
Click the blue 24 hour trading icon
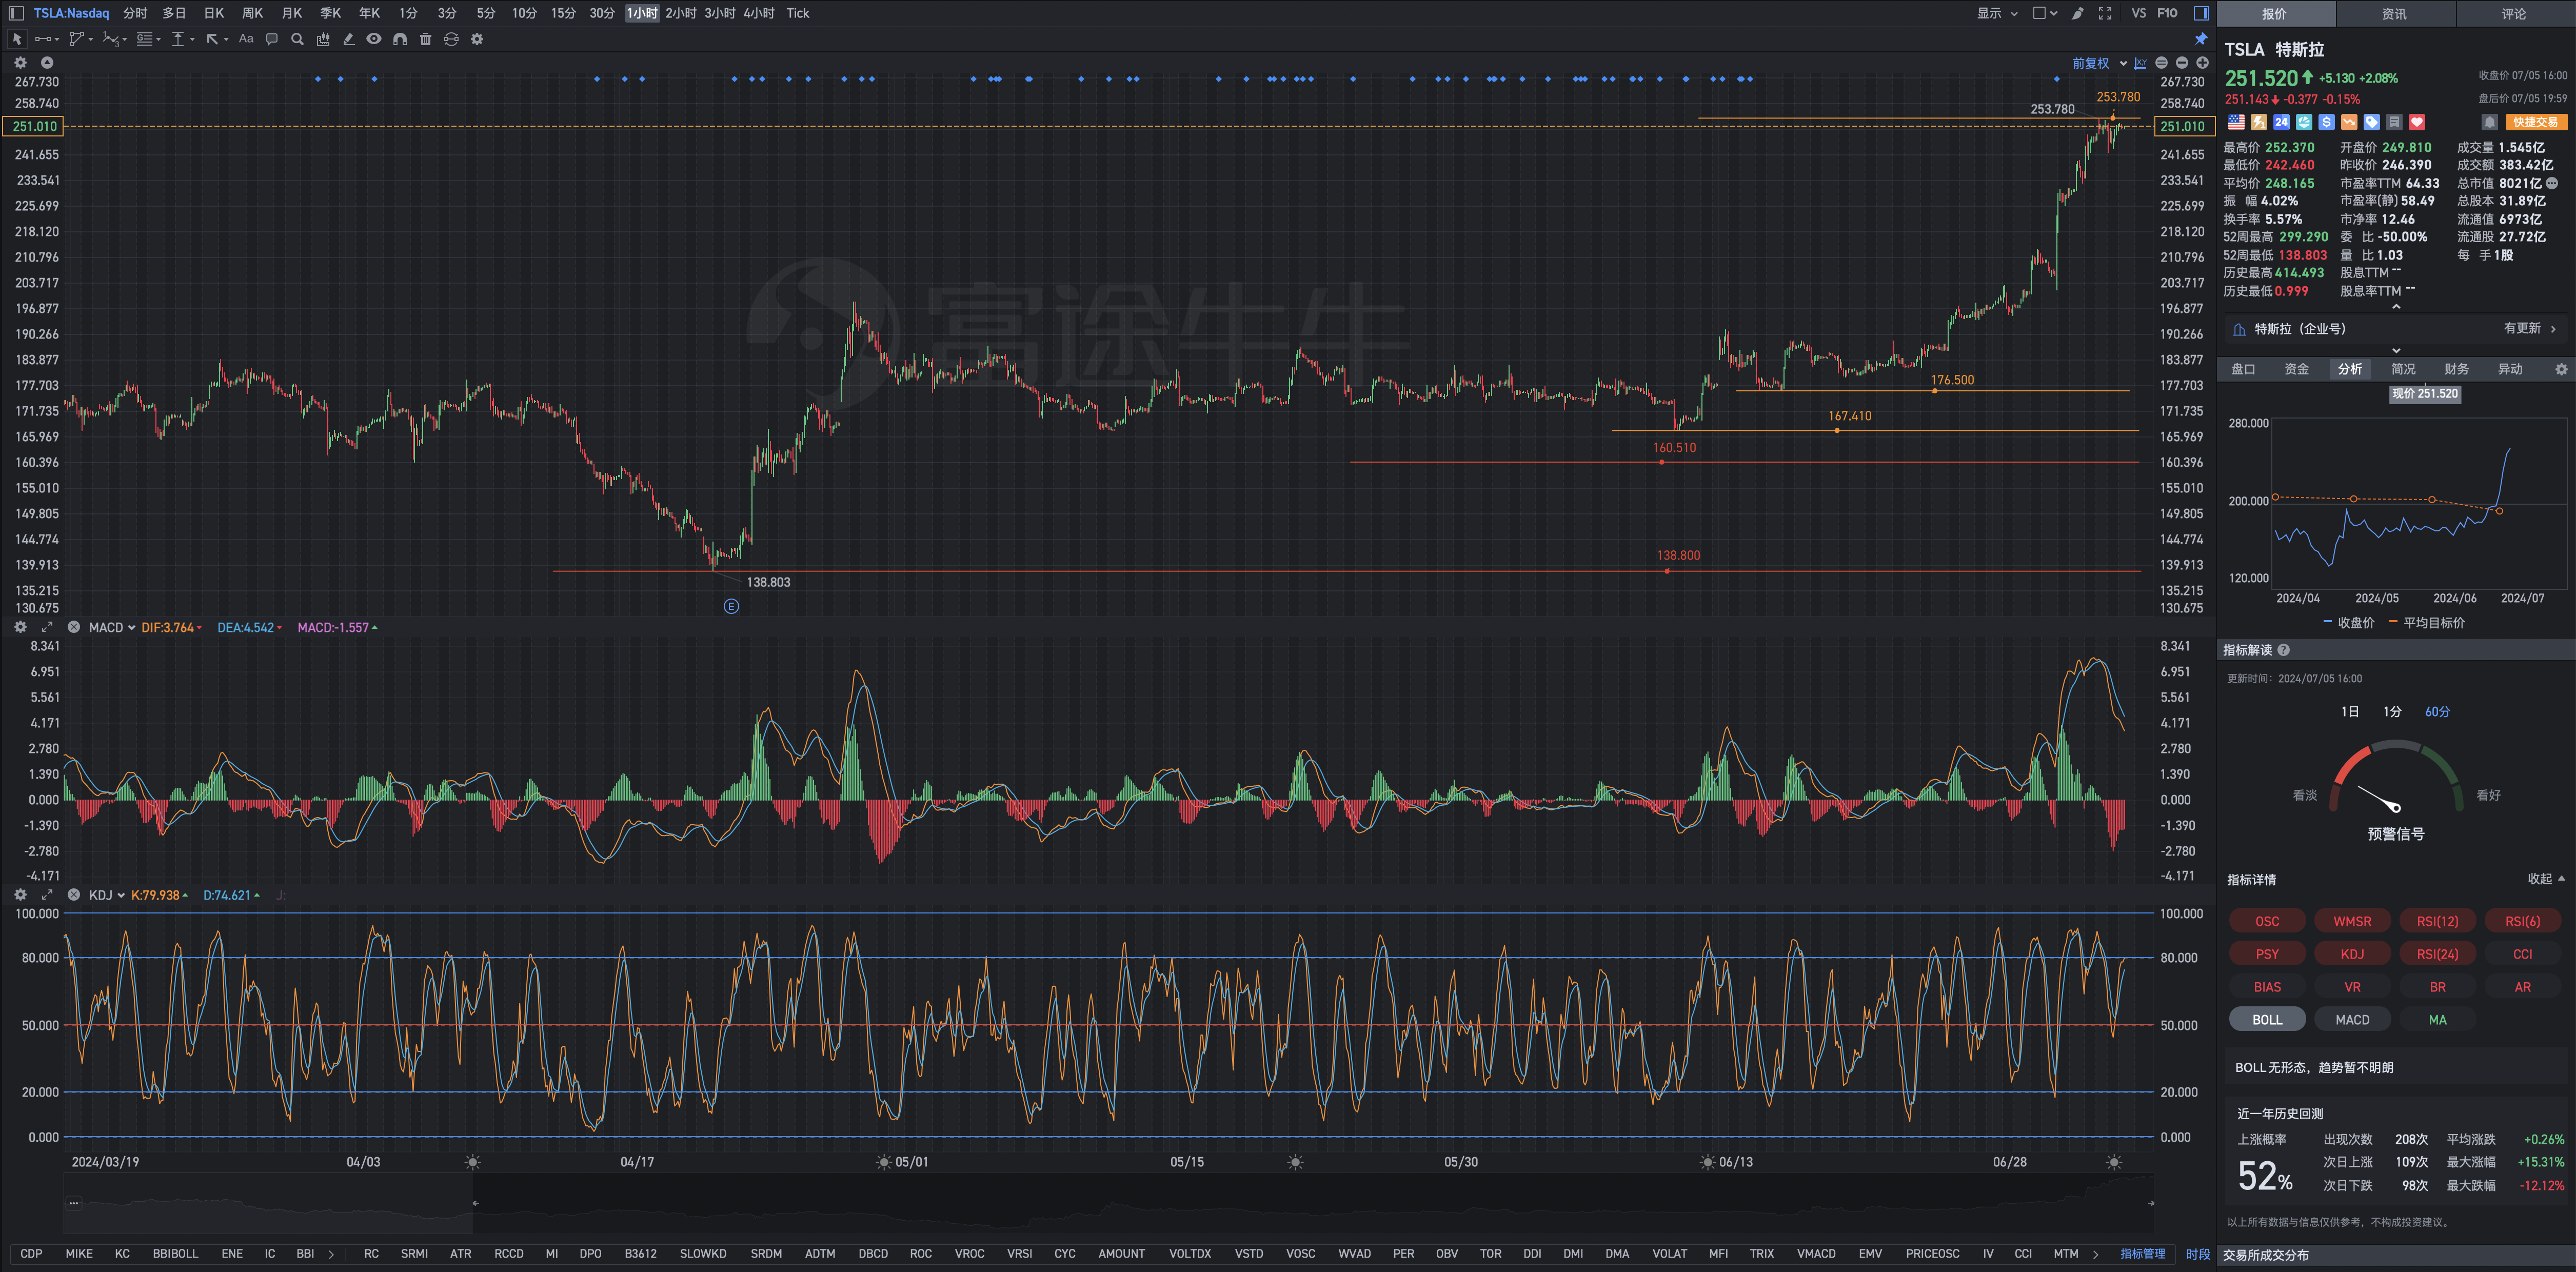2281,122
